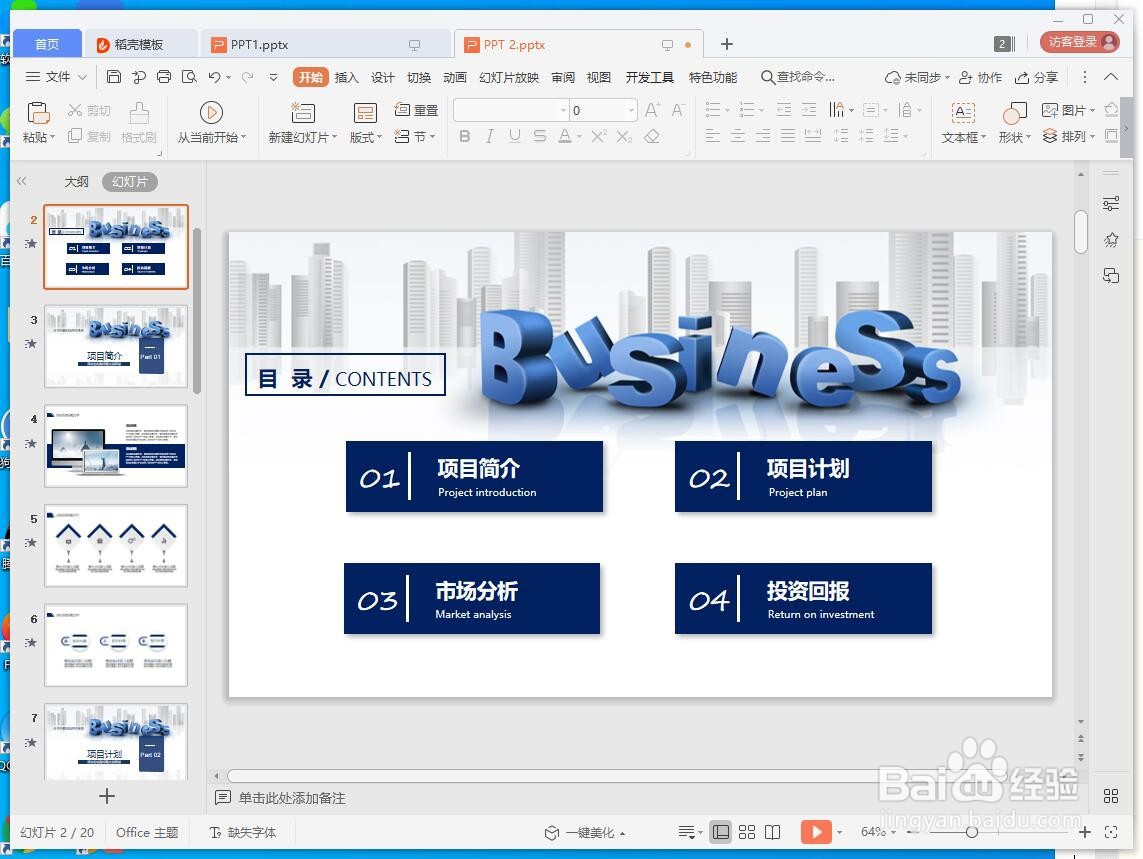Open Print Preview icon

click(190, 77)
